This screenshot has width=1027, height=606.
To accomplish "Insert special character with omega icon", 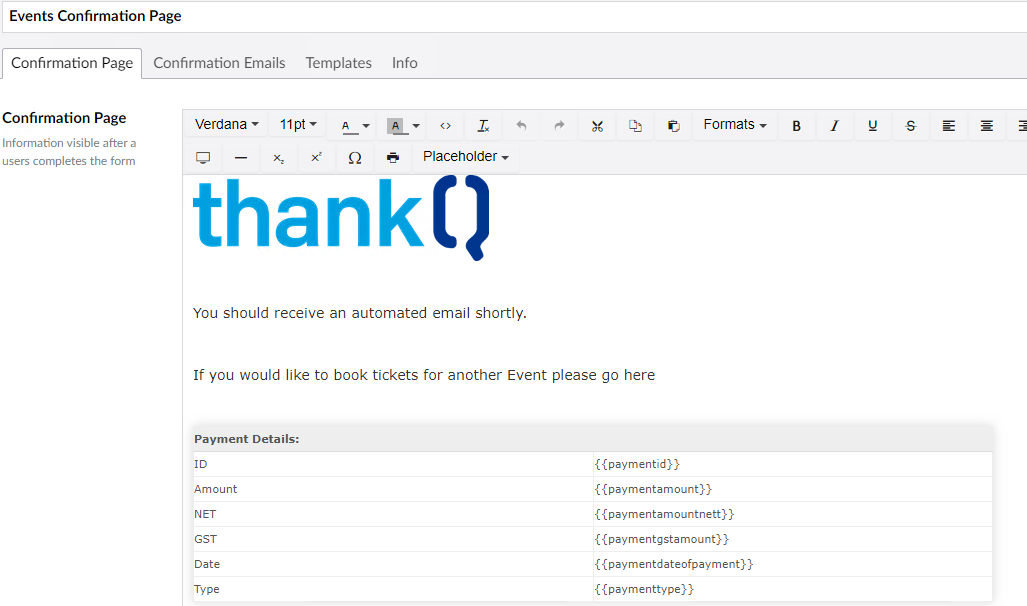I will coord(354,158).
